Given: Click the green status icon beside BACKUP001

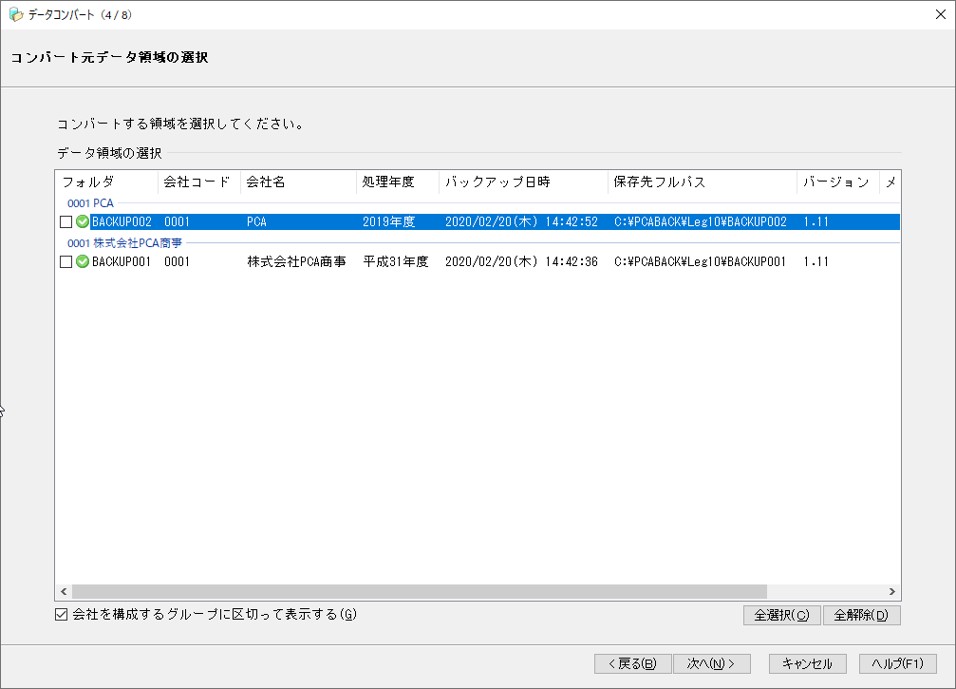Looking at the screenshot, I should pos(82,262).
